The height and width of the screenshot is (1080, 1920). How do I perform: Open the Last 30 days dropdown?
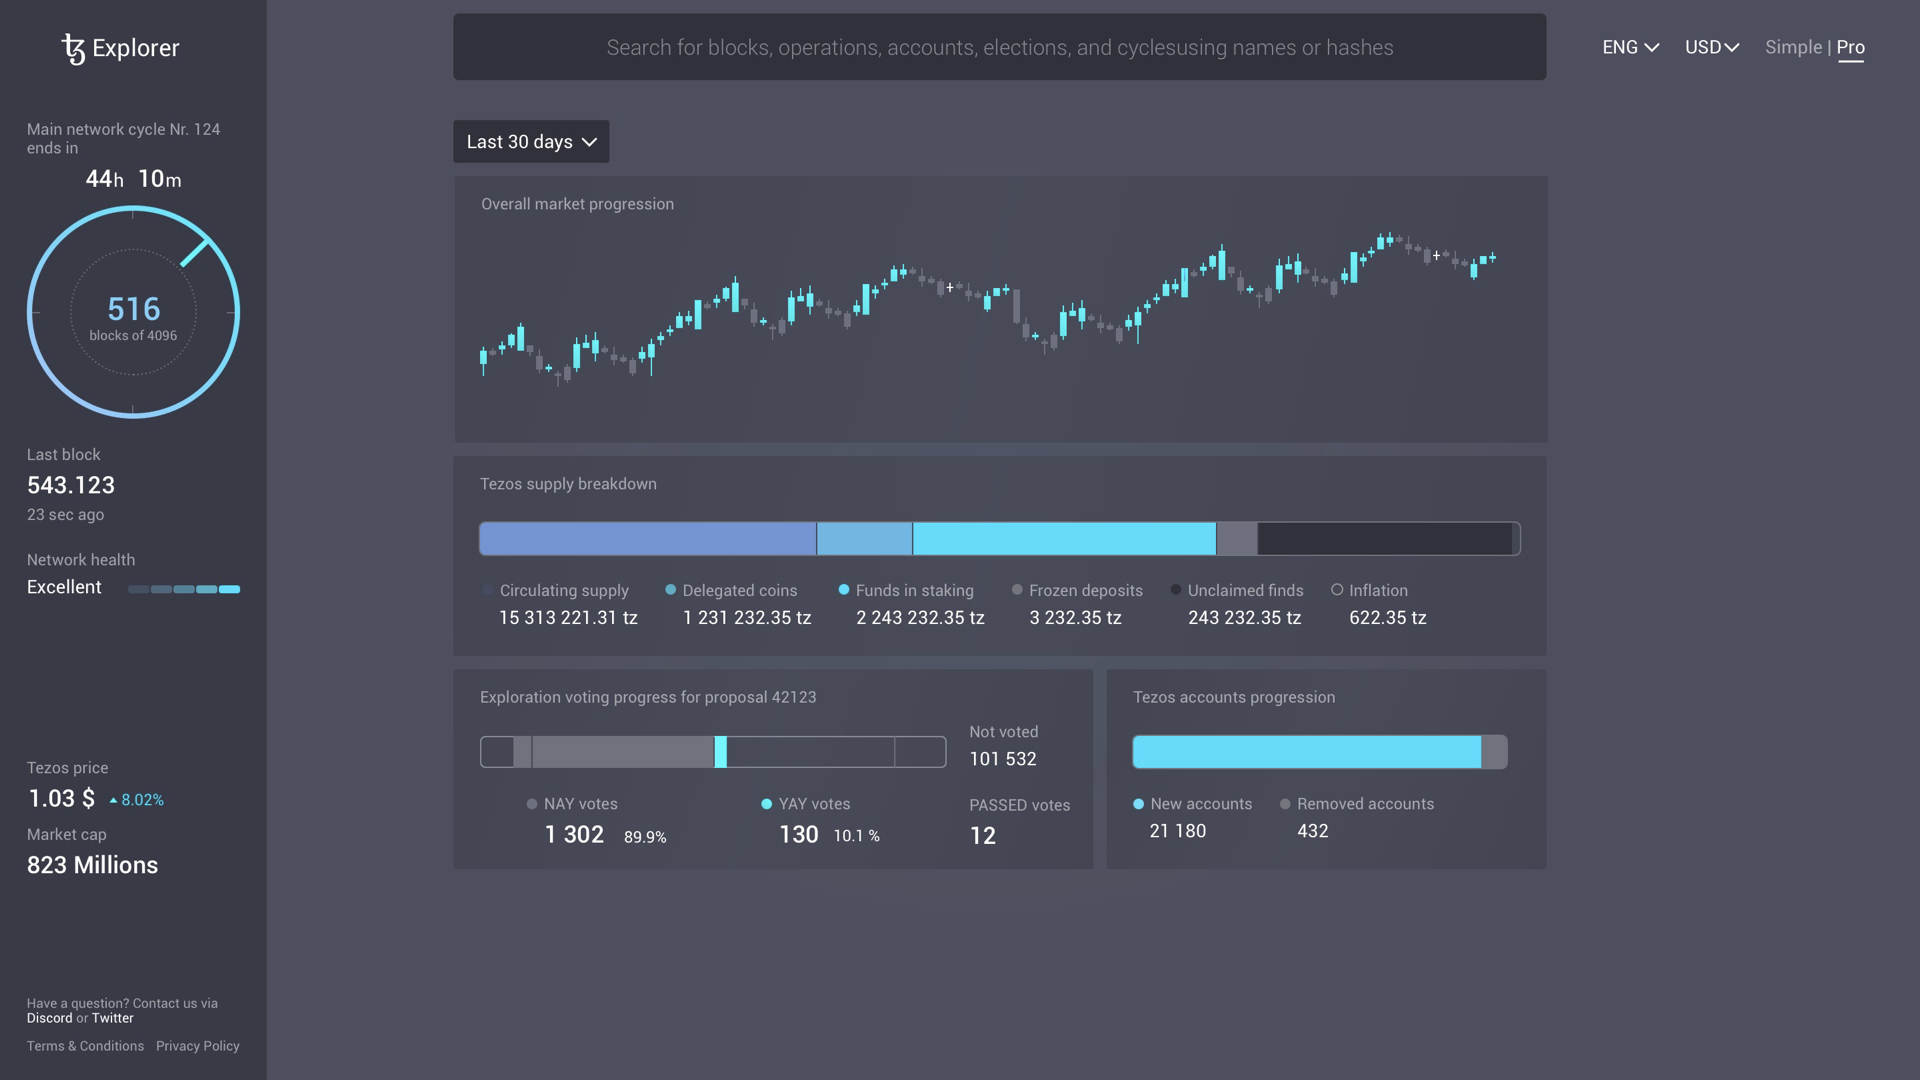pyautogui.click(x=530, y=141)
